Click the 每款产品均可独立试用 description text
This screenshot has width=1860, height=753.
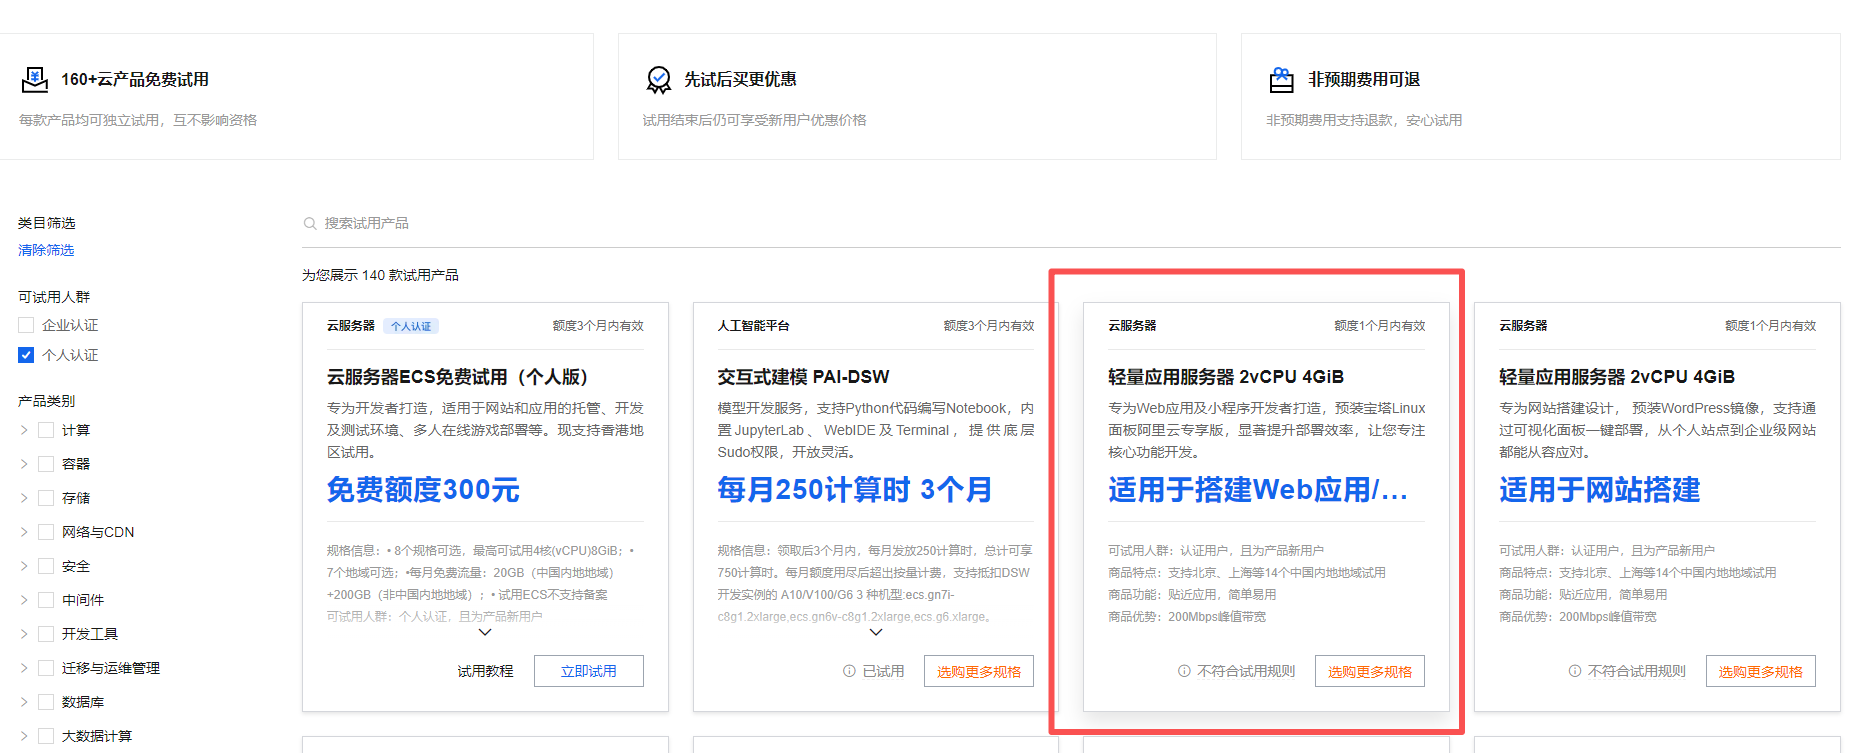(138, 120)
